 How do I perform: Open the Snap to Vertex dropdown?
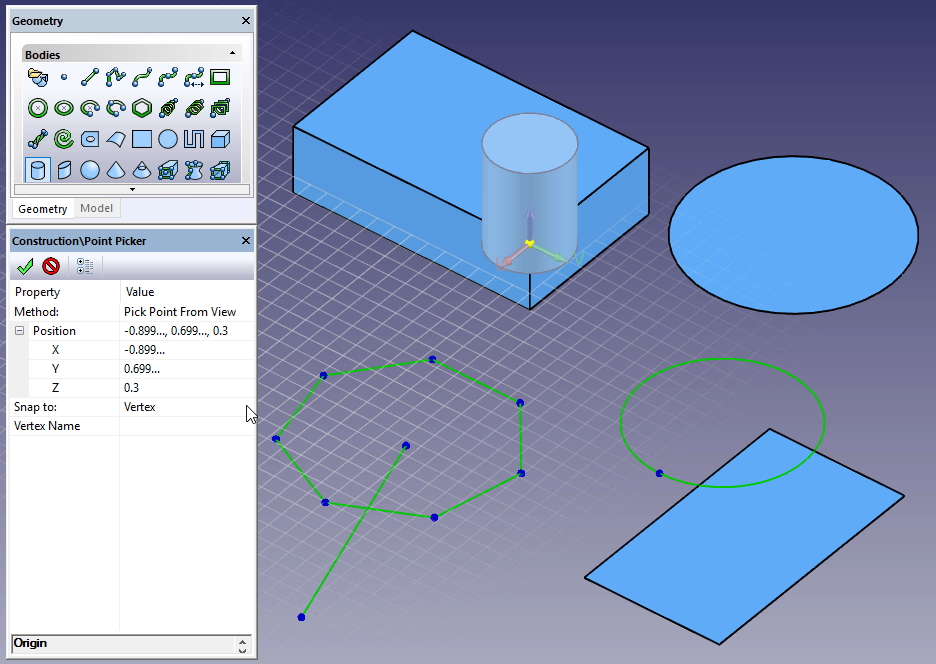tap(186, 407)
